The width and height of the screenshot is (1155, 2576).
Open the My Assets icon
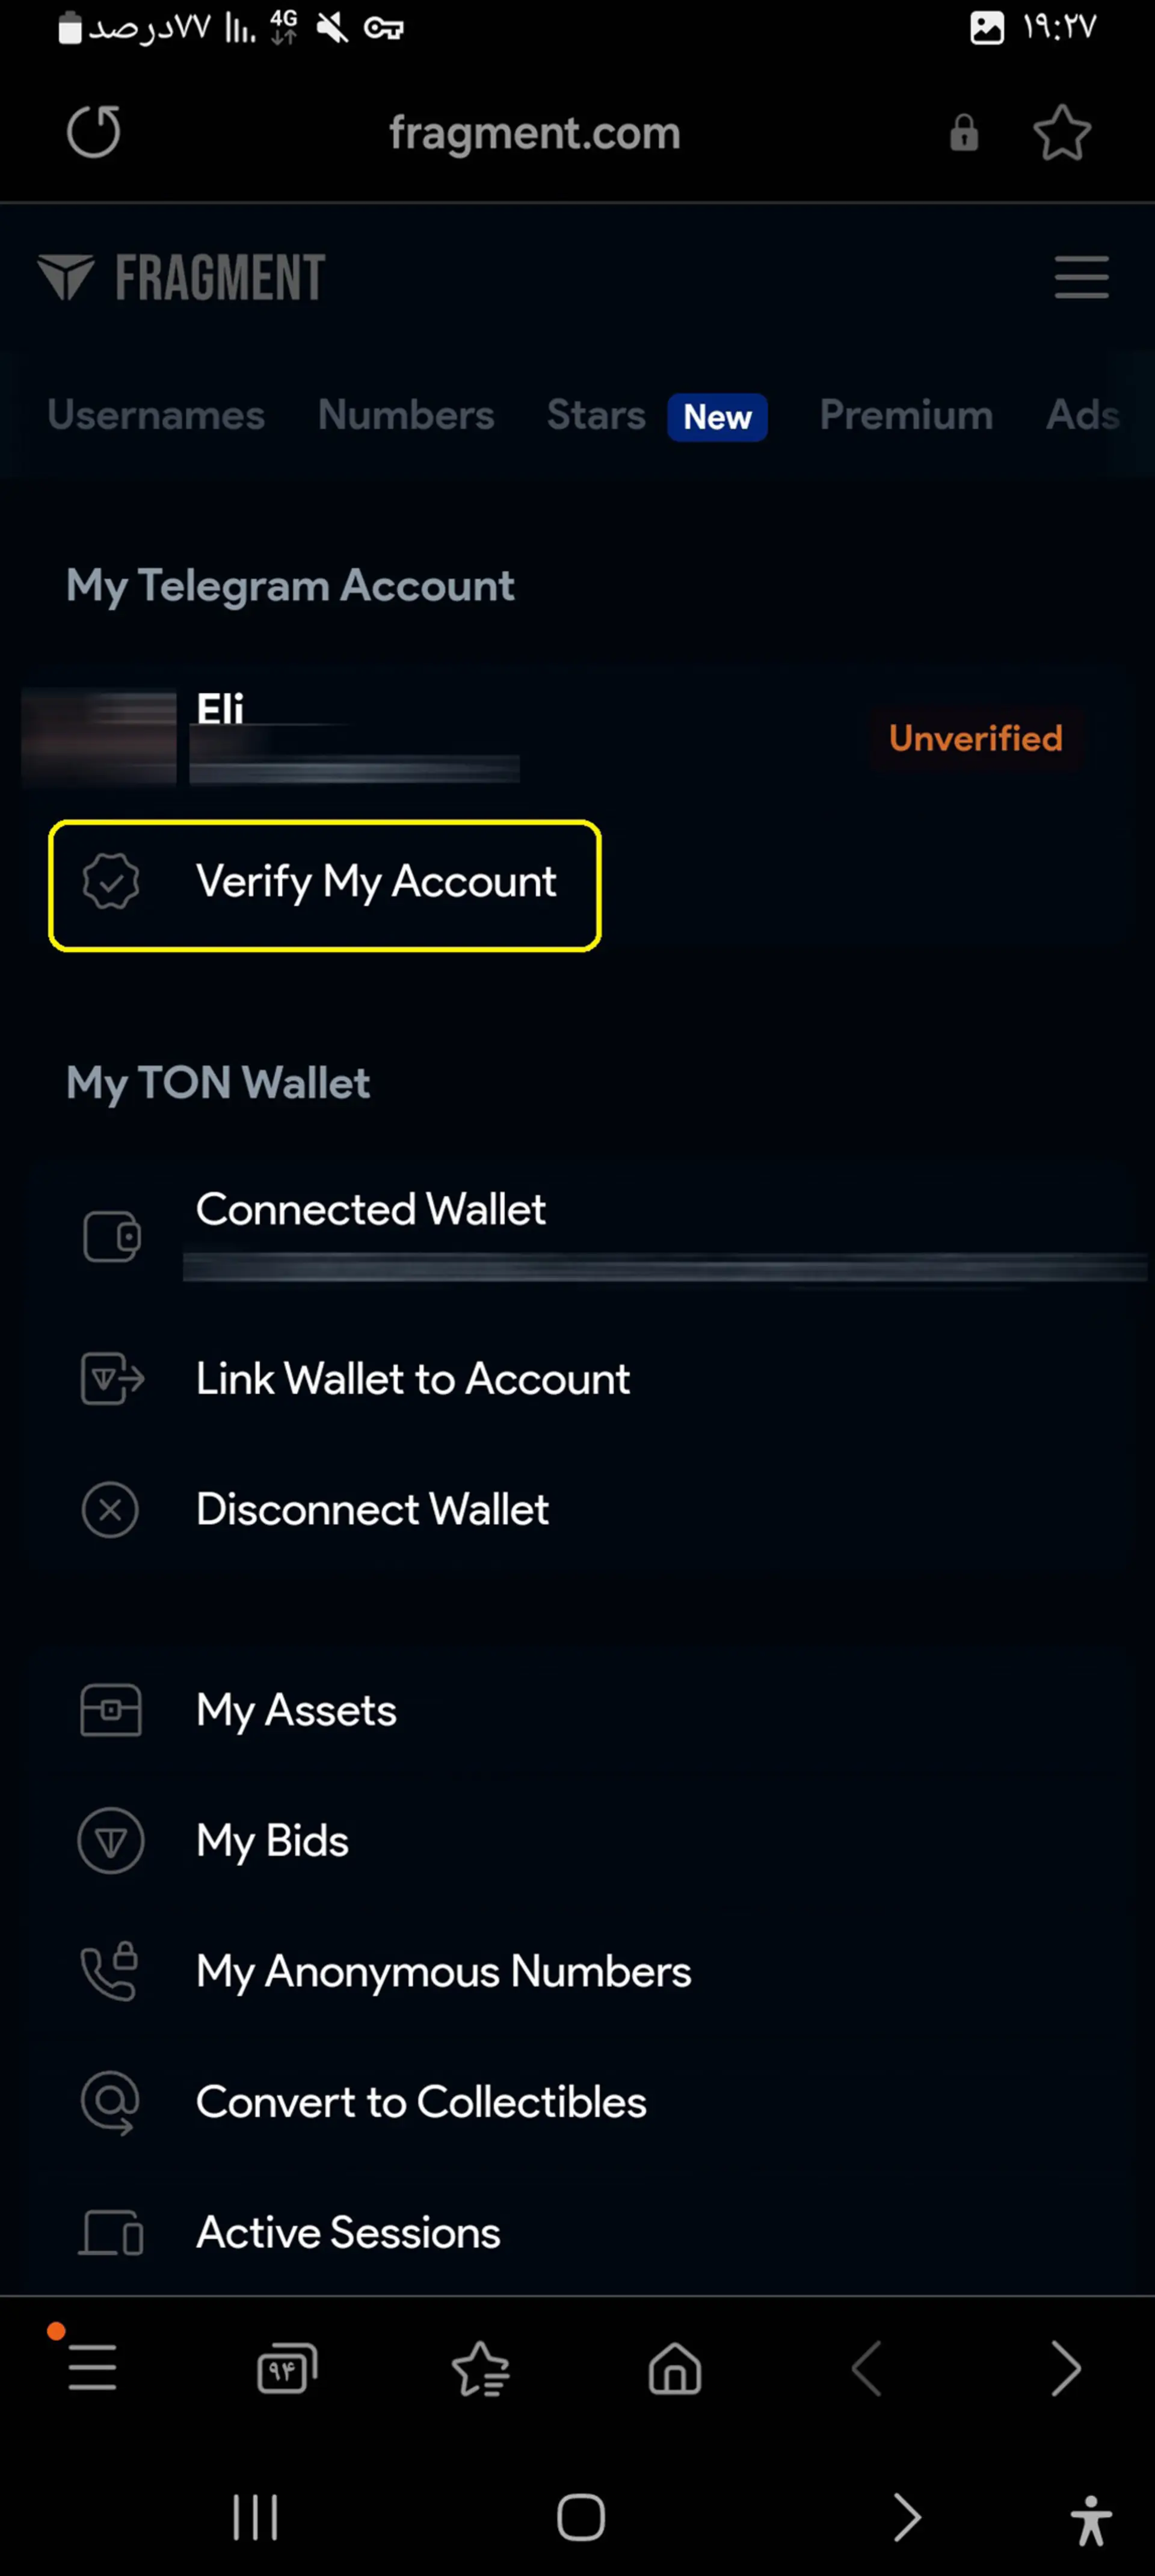click(110, 1710)
